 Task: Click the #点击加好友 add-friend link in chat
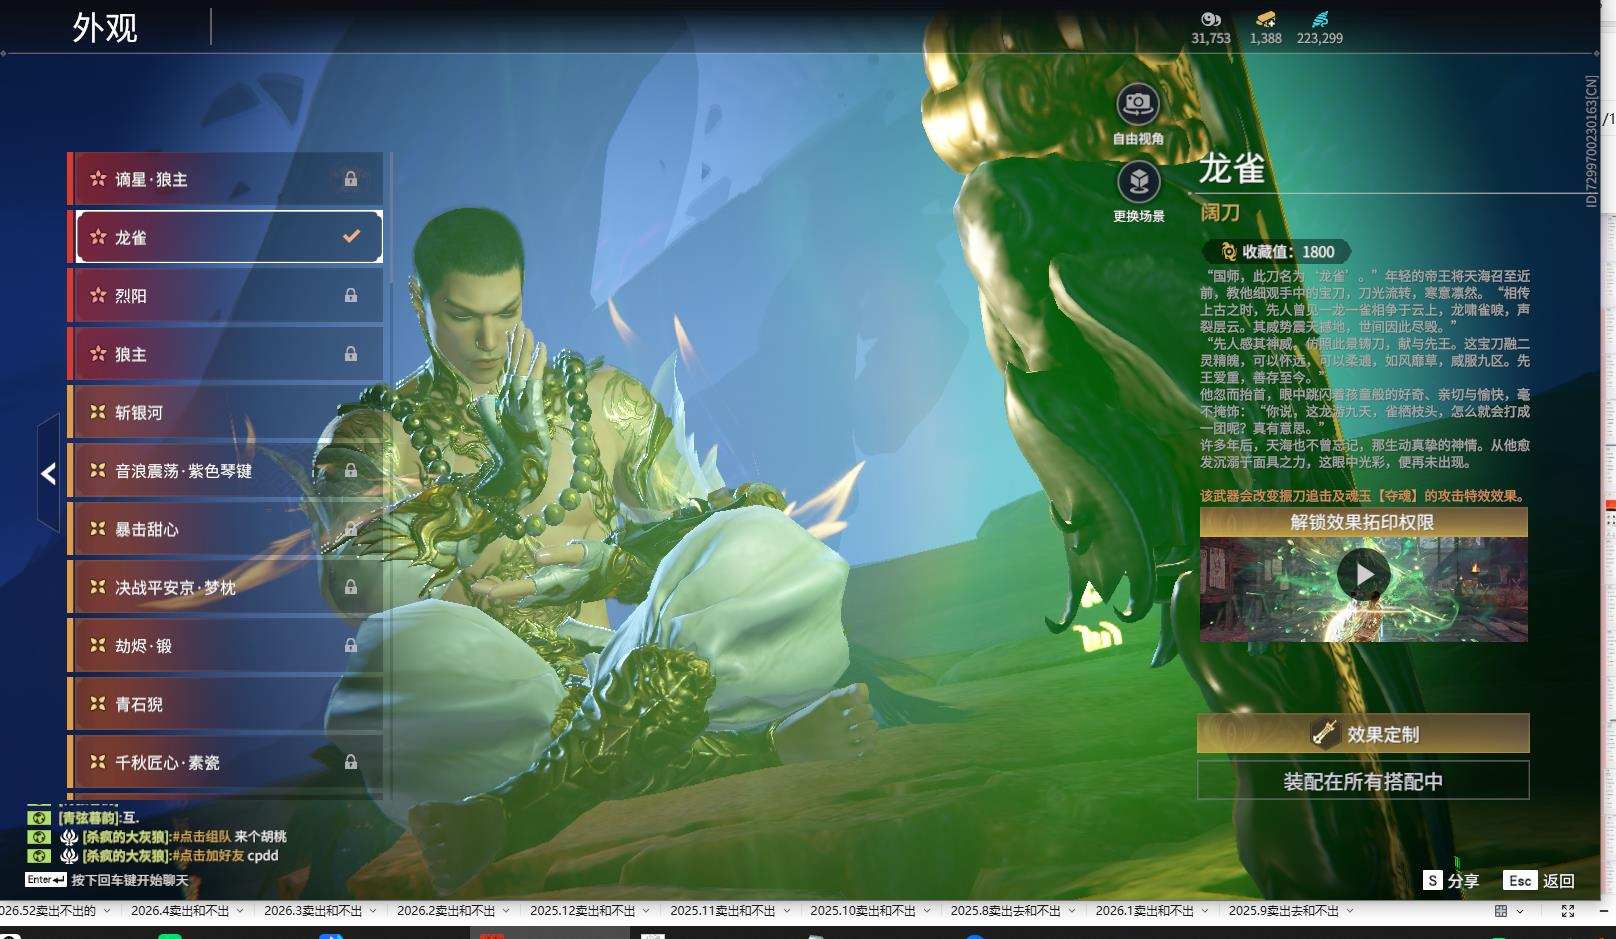click(x=208, y=855)
